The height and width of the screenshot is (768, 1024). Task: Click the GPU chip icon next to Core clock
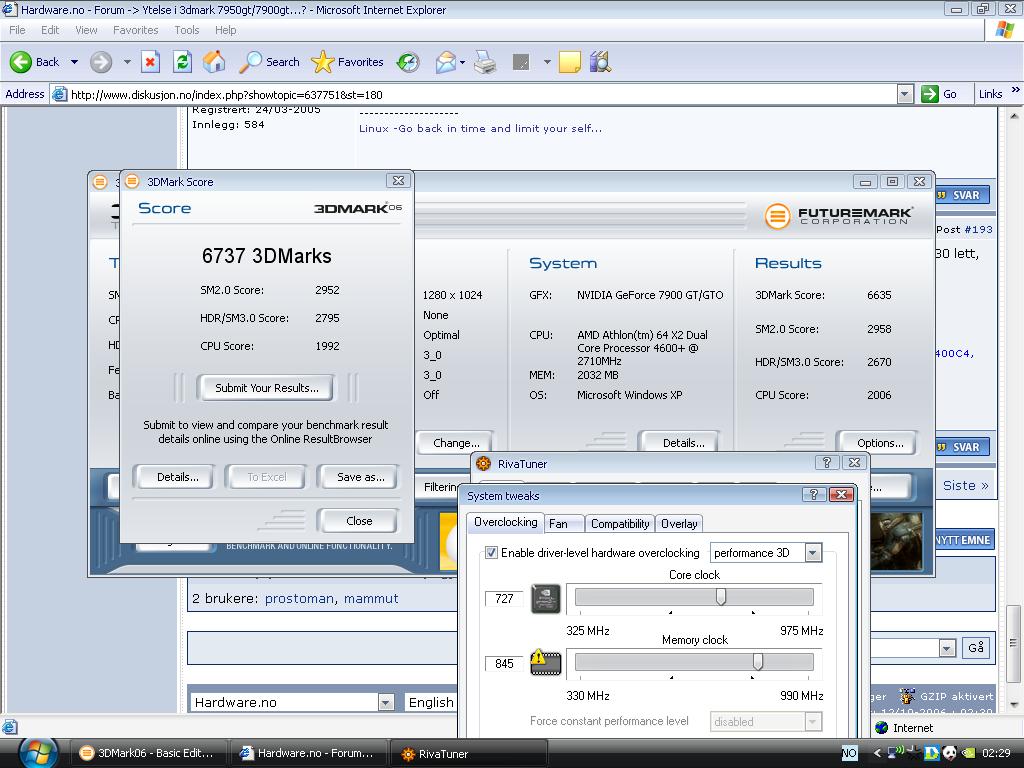pyautogui.click(x=546, y=599)
